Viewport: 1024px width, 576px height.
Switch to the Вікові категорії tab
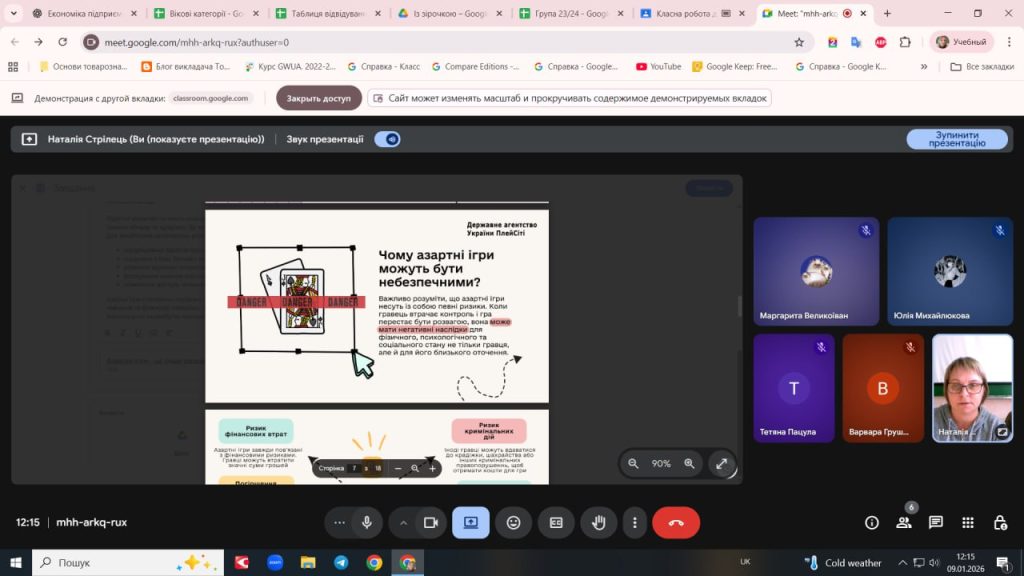205,14
